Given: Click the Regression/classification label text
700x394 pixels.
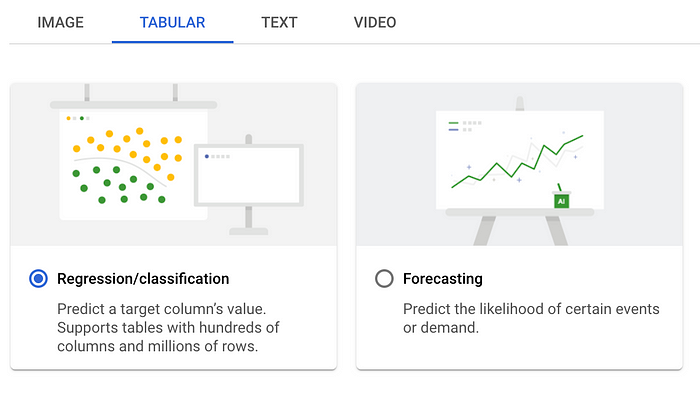Looking at the screenshot, I should pos(143,279).
